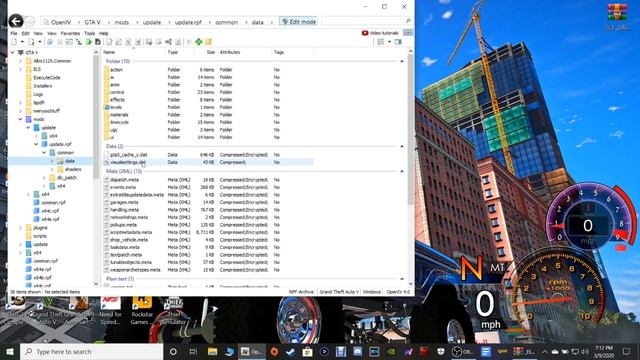Click the dark save toolbar icon
The image size is (640, 360).
(x=98, y=42)
